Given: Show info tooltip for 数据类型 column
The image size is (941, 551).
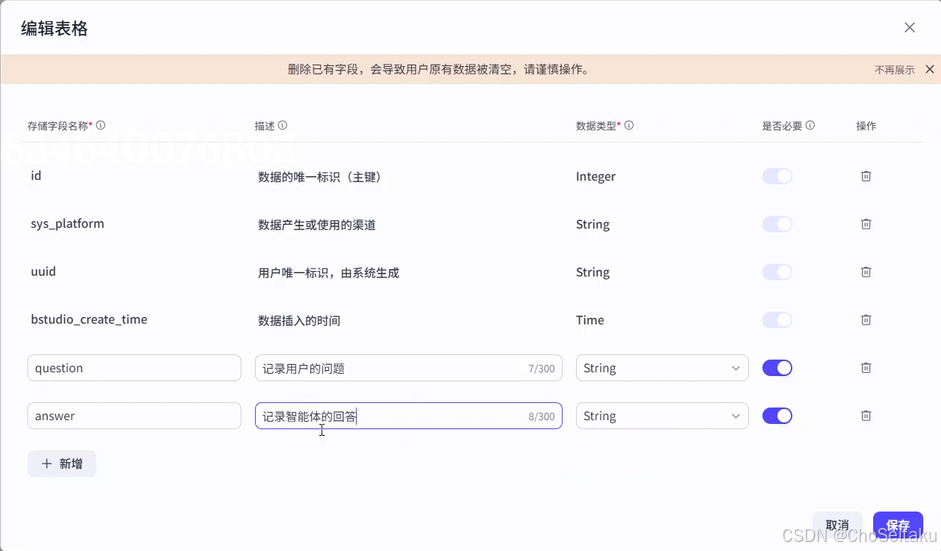Looking at the screenshot, I should pos(629,125).
